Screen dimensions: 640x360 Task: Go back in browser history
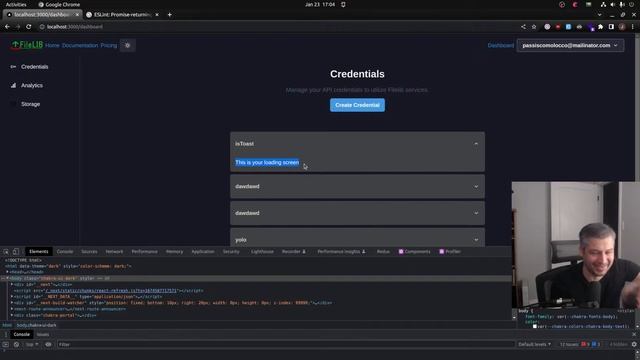(7, 27)
